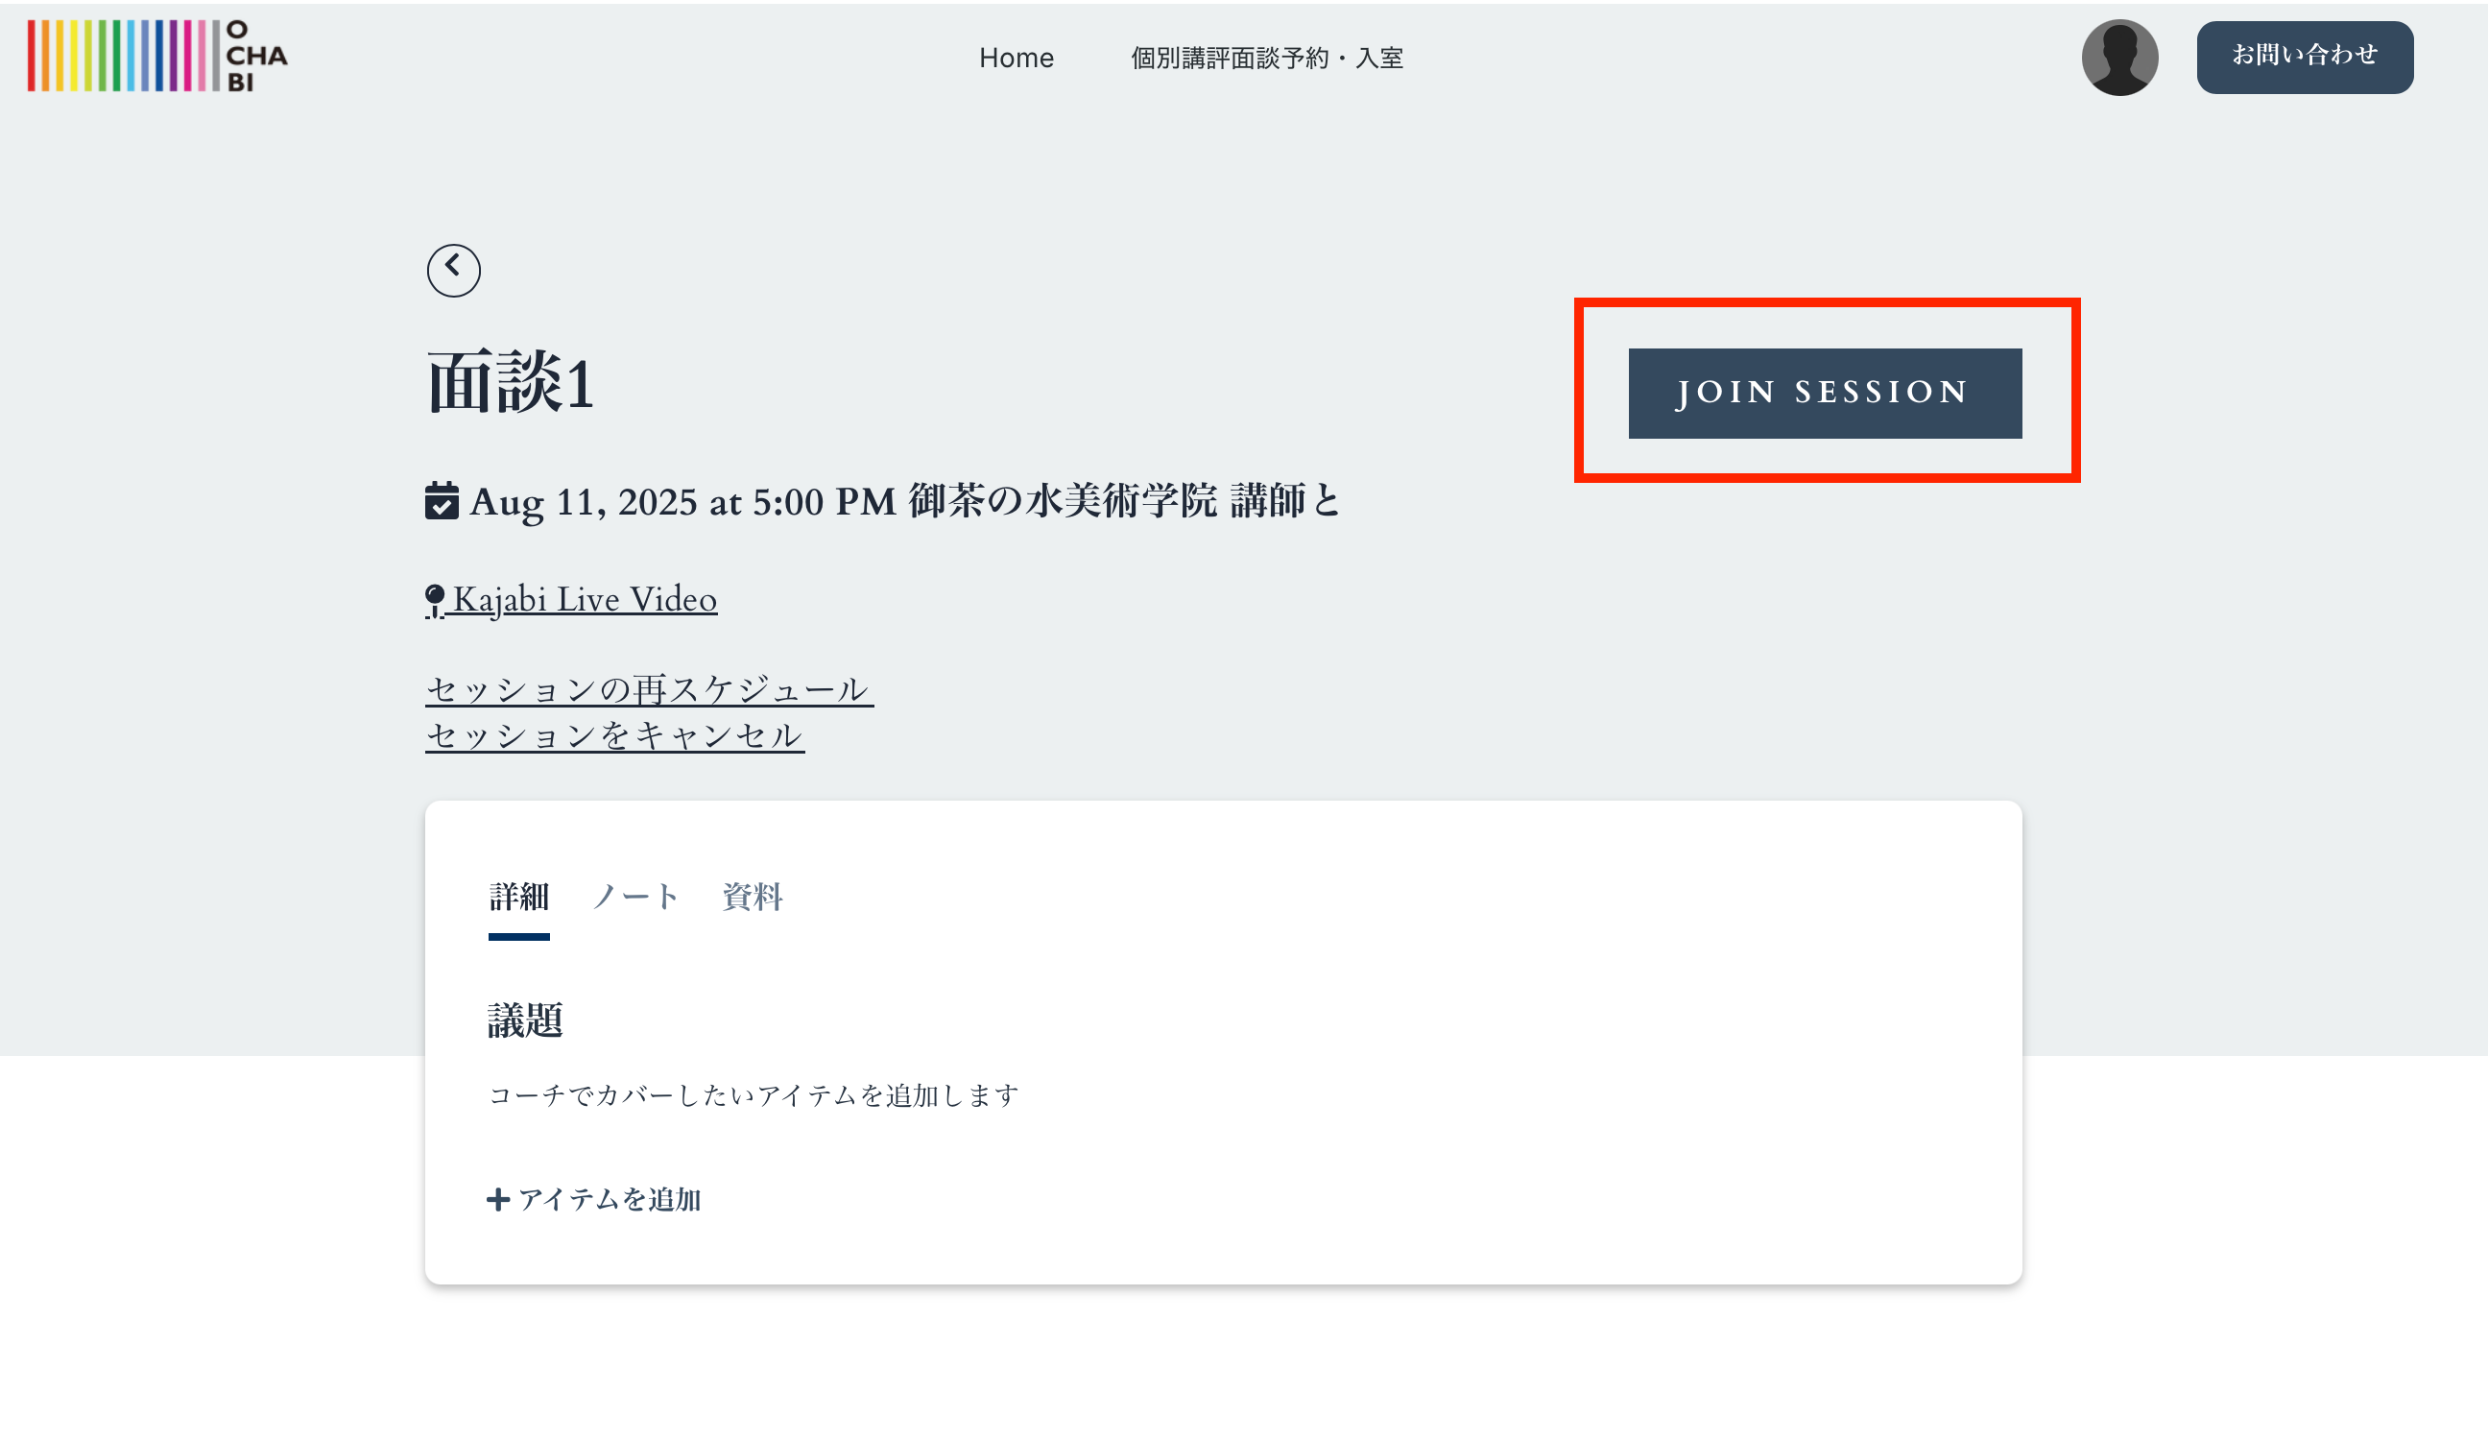Screen dimensions: 2488x1440
Task: Click the 面談1 session title
Action: pos(510,383)
